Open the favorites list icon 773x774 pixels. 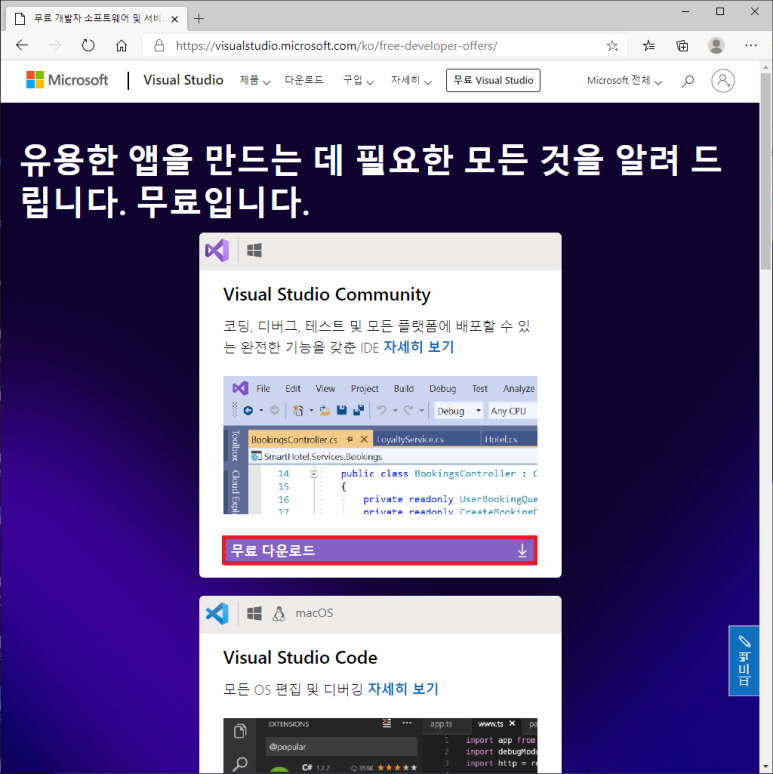pyautogui.click(x=649, y=46)
